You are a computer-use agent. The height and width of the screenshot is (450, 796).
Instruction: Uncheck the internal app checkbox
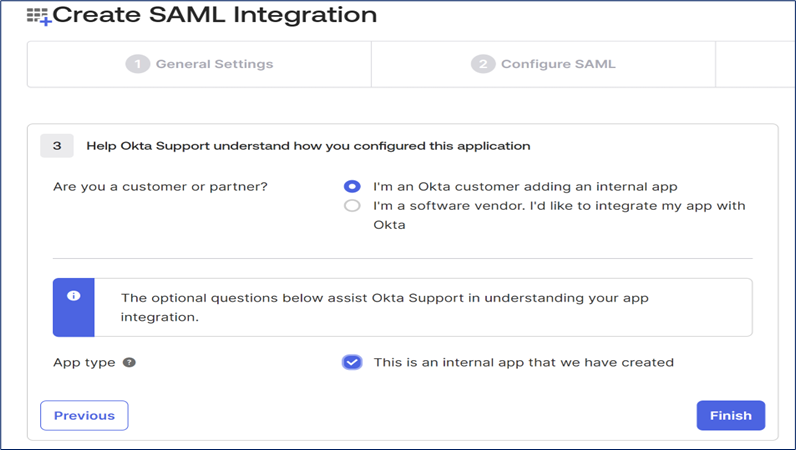tap(351, 362)
